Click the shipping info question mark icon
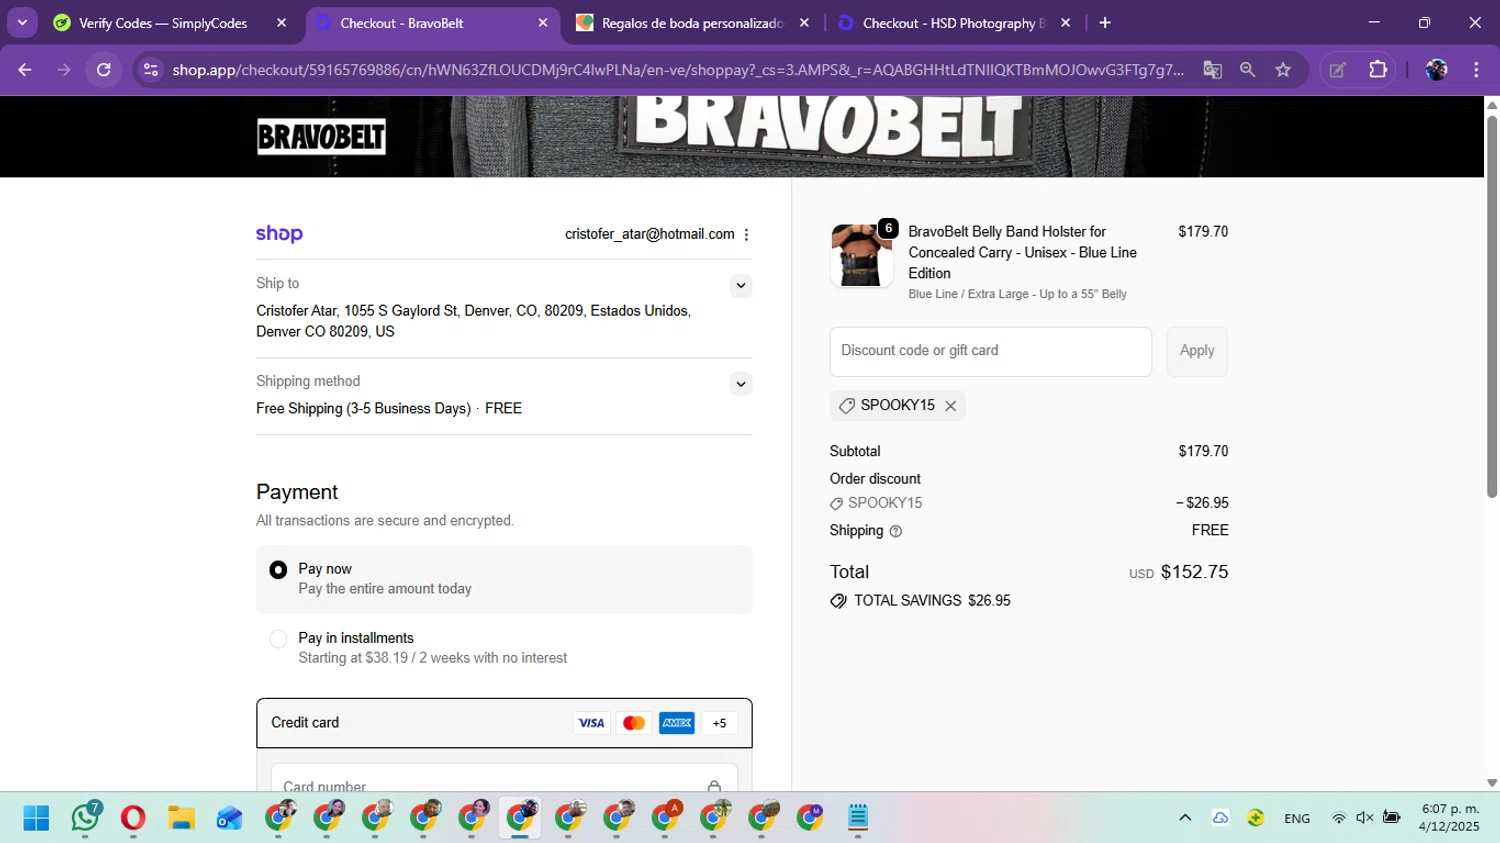 [896, 531]
